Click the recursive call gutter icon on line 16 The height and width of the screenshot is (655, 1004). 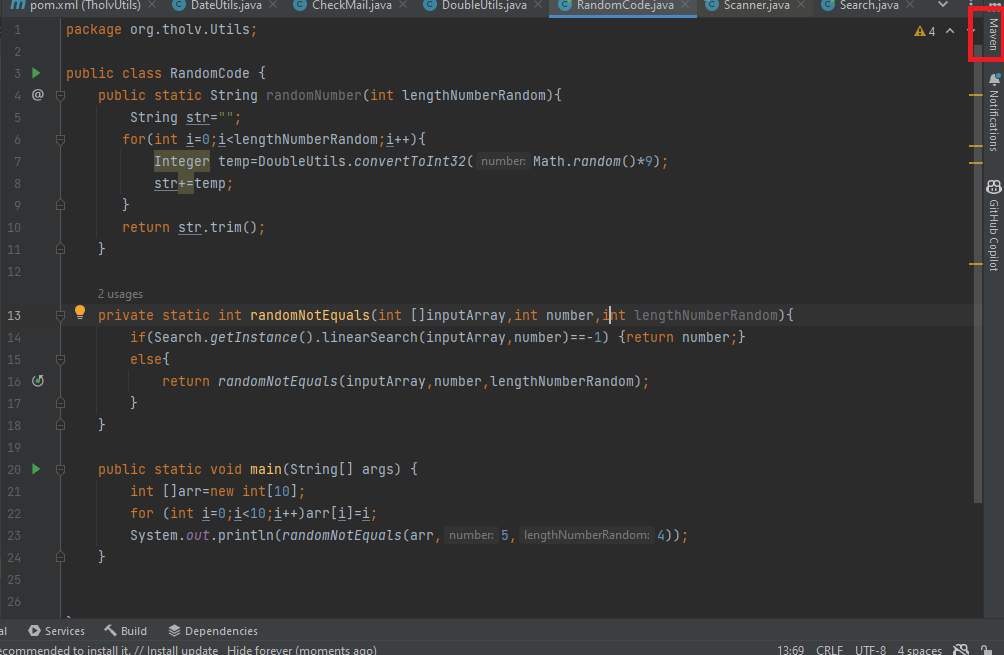[x=38, y=381]
